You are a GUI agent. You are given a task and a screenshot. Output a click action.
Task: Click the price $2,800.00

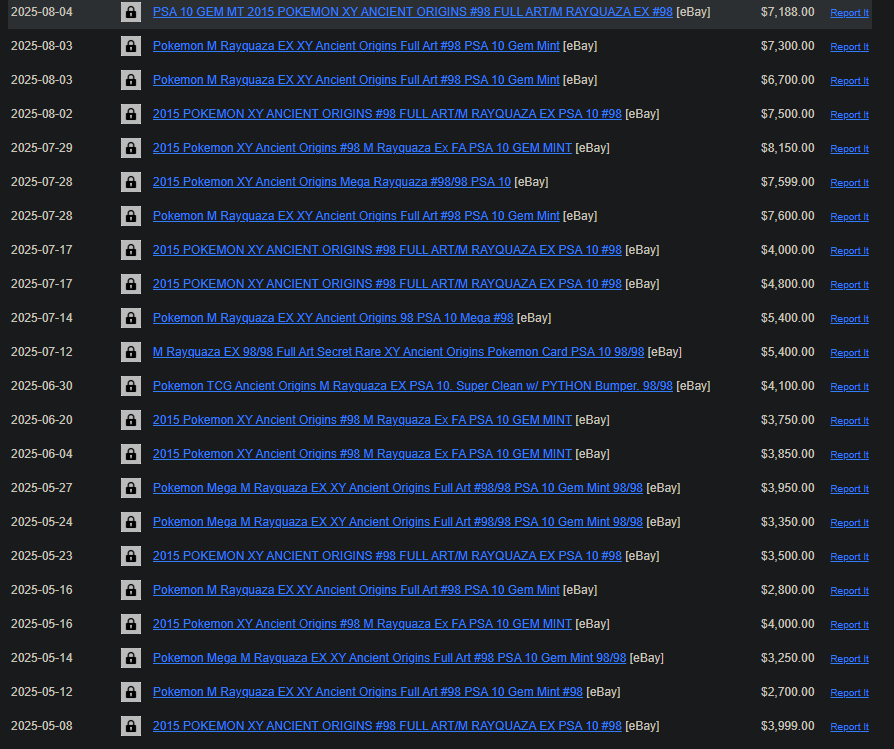pos(787,590)
